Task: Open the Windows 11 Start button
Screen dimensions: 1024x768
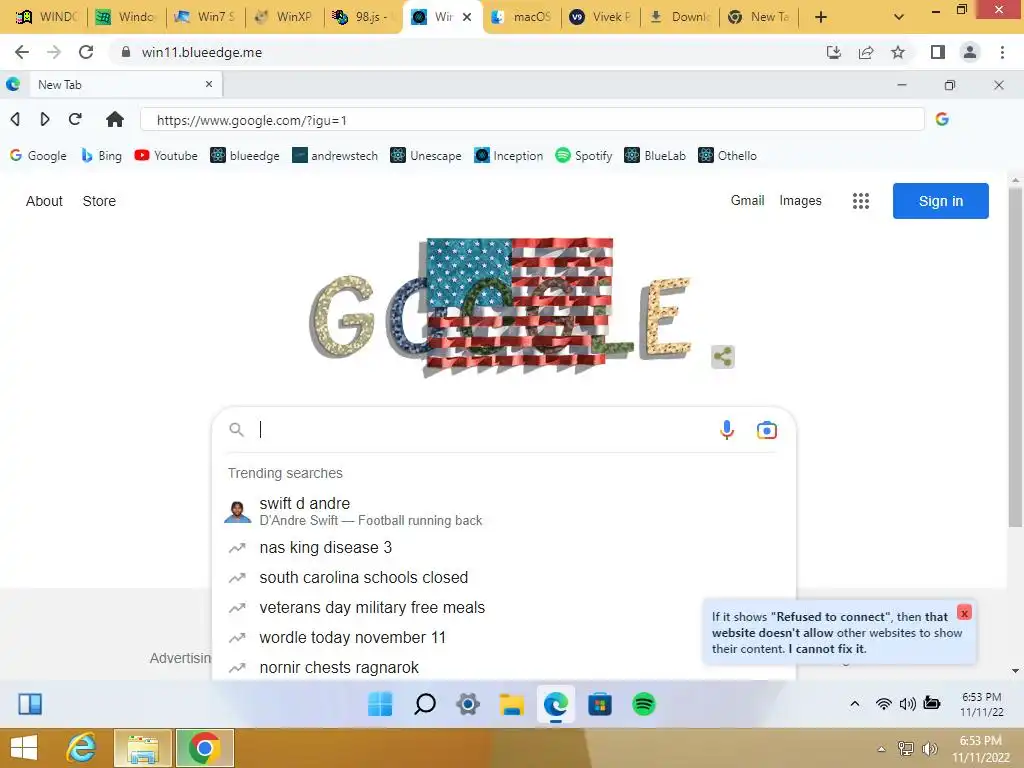Action: coord(380,704)
